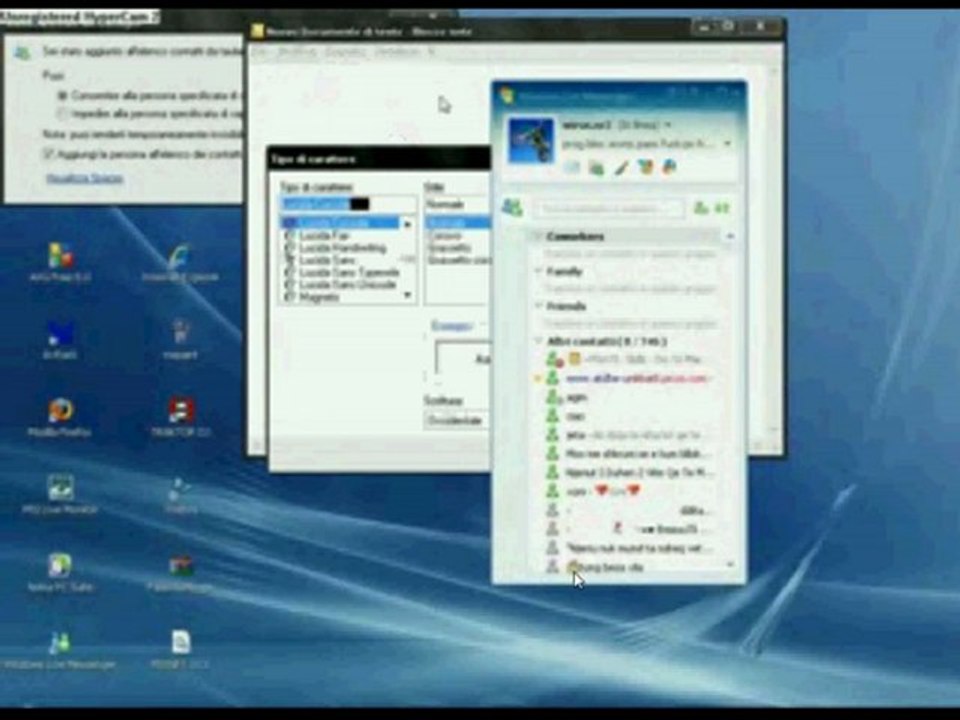
Task: Click the pen icon in Messenger toolbar
Action: (x=621, y=167)
